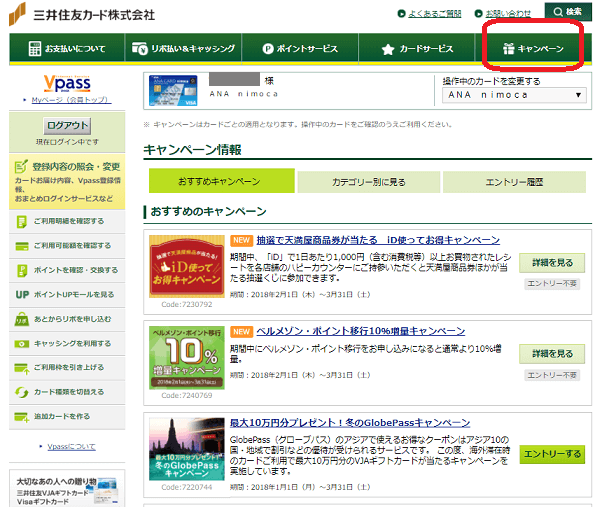601x507 pixels.
Task: Switch to エントリー履歴 tab
Action: (x=514, y=182)
